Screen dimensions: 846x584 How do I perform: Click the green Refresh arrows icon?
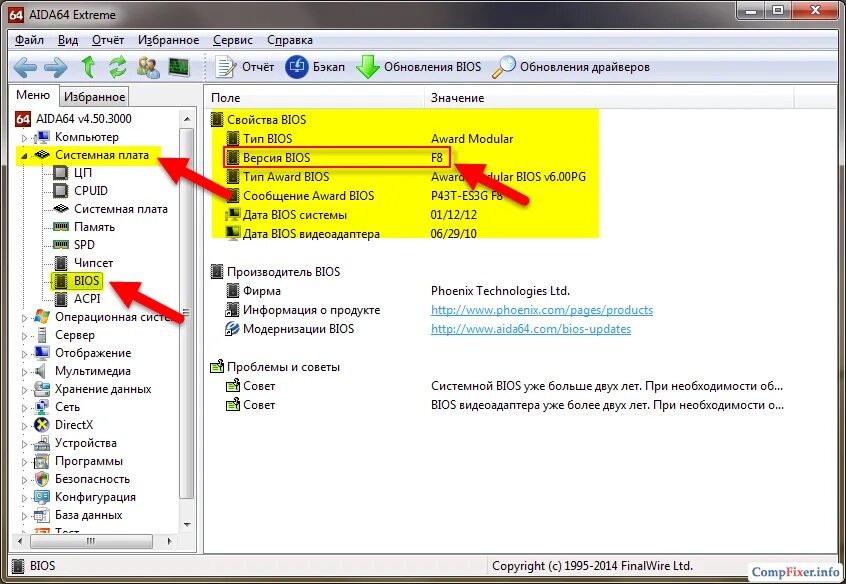click(x=117, y=67)
